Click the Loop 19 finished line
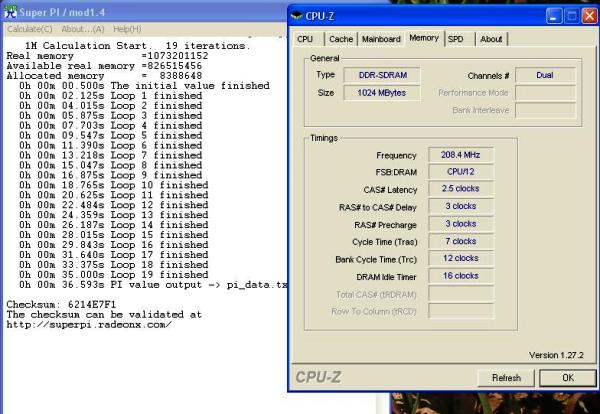The height and width of the screenshot is (414, 600). tap(114, 275)
